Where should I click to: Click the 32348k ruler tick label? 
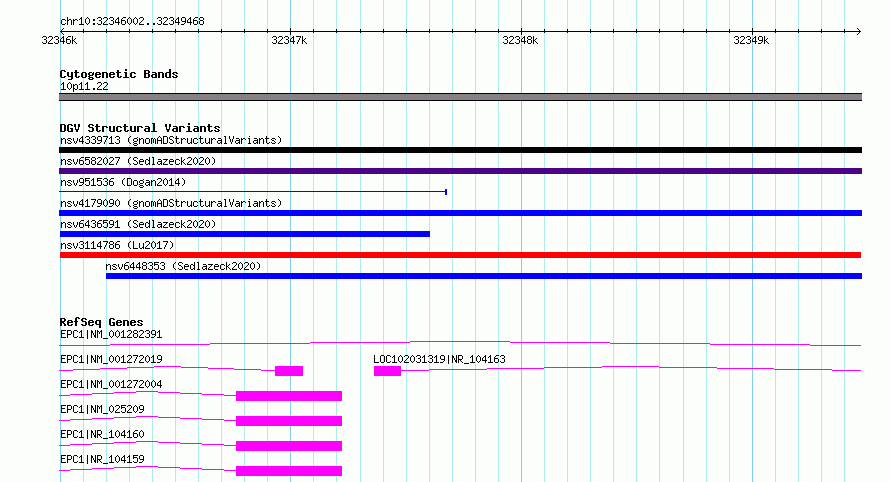point(520,40)
